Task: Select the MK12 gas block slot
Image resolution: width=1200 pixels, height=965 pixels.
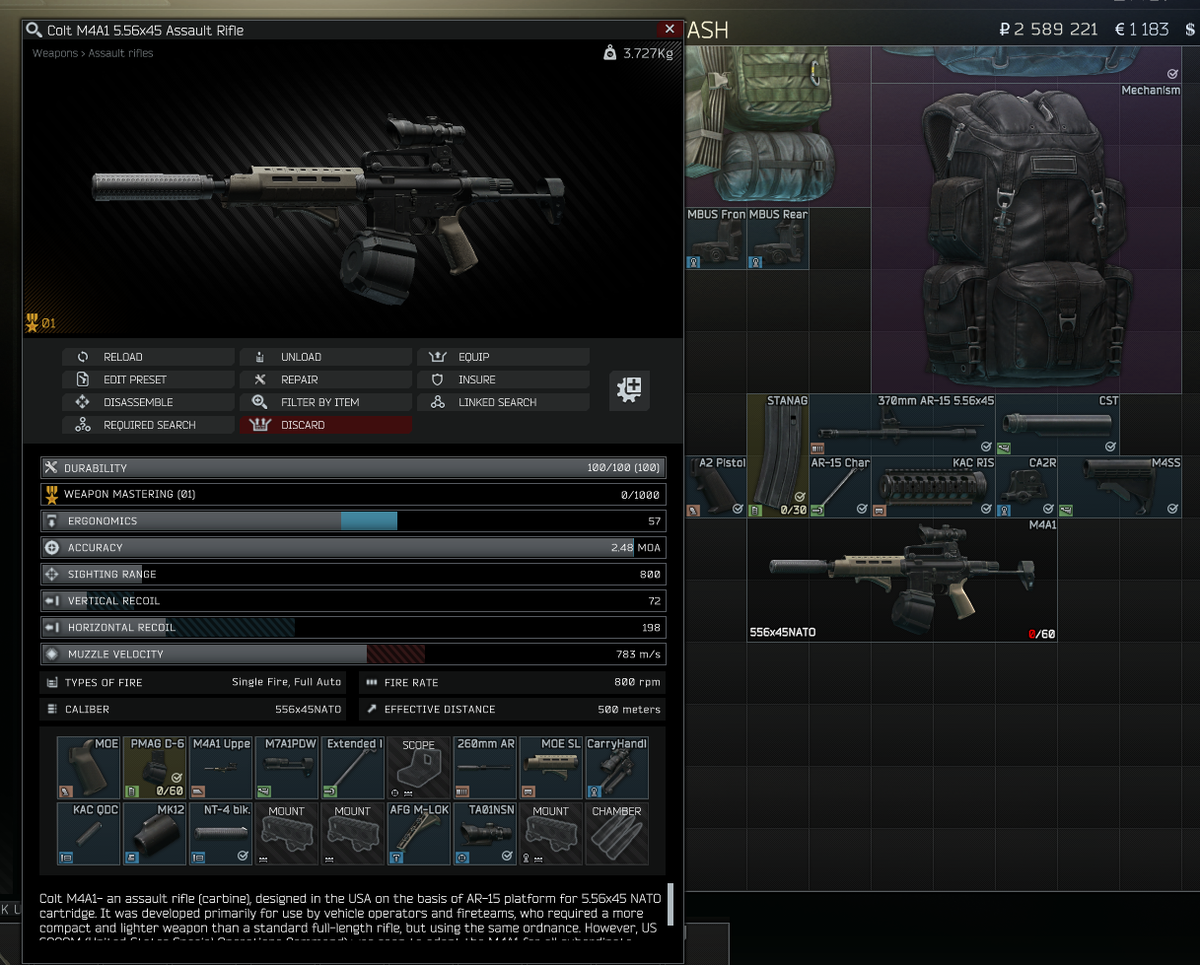Action: (x=155, y=833)
